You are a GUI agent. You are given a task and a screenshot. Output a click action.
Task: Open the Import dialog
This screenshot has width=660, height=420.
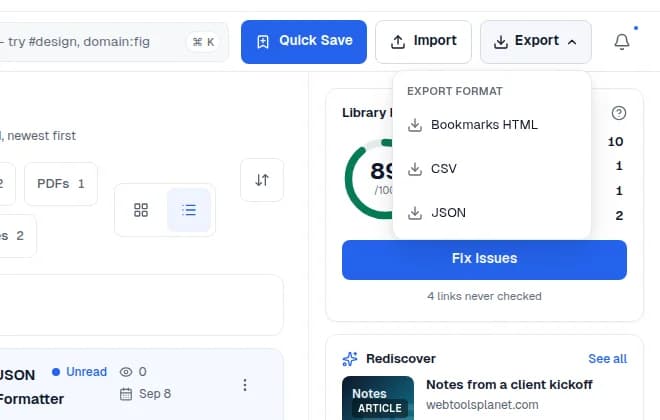click(x=423, y=42)
